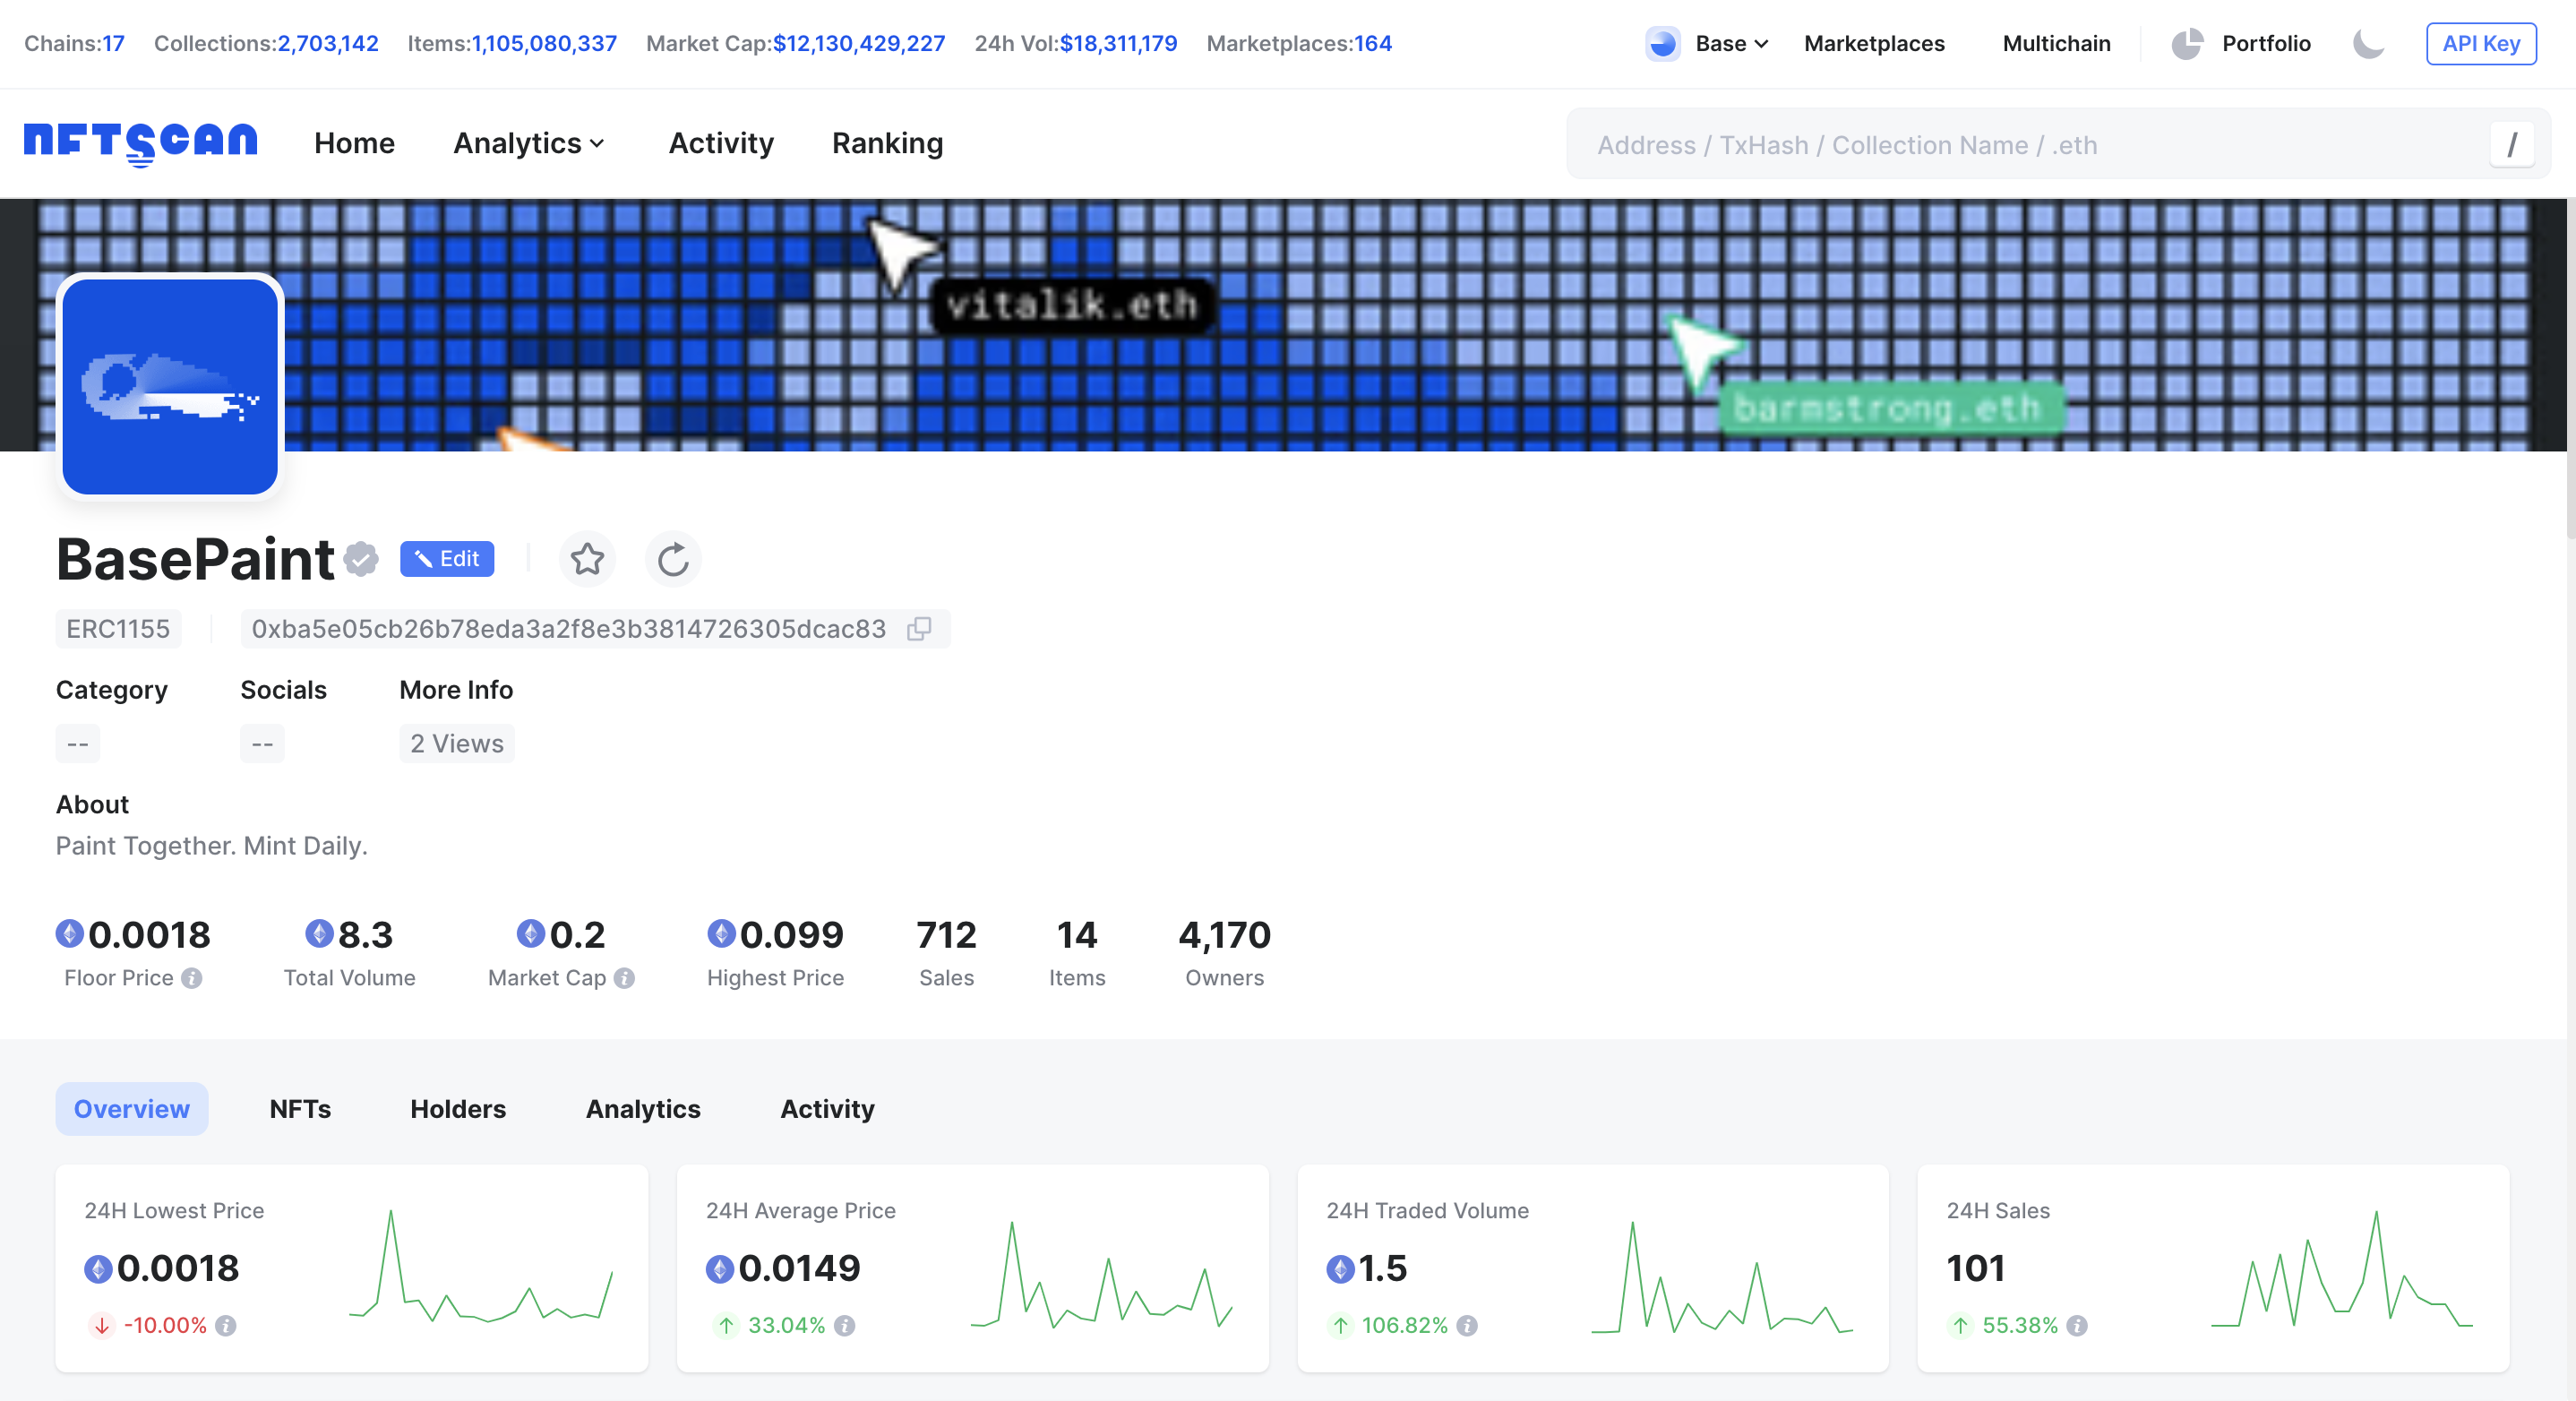Viewport: 2576px width, 1401px height.
Task: Click the API Key button
Action: (2480, 44)
